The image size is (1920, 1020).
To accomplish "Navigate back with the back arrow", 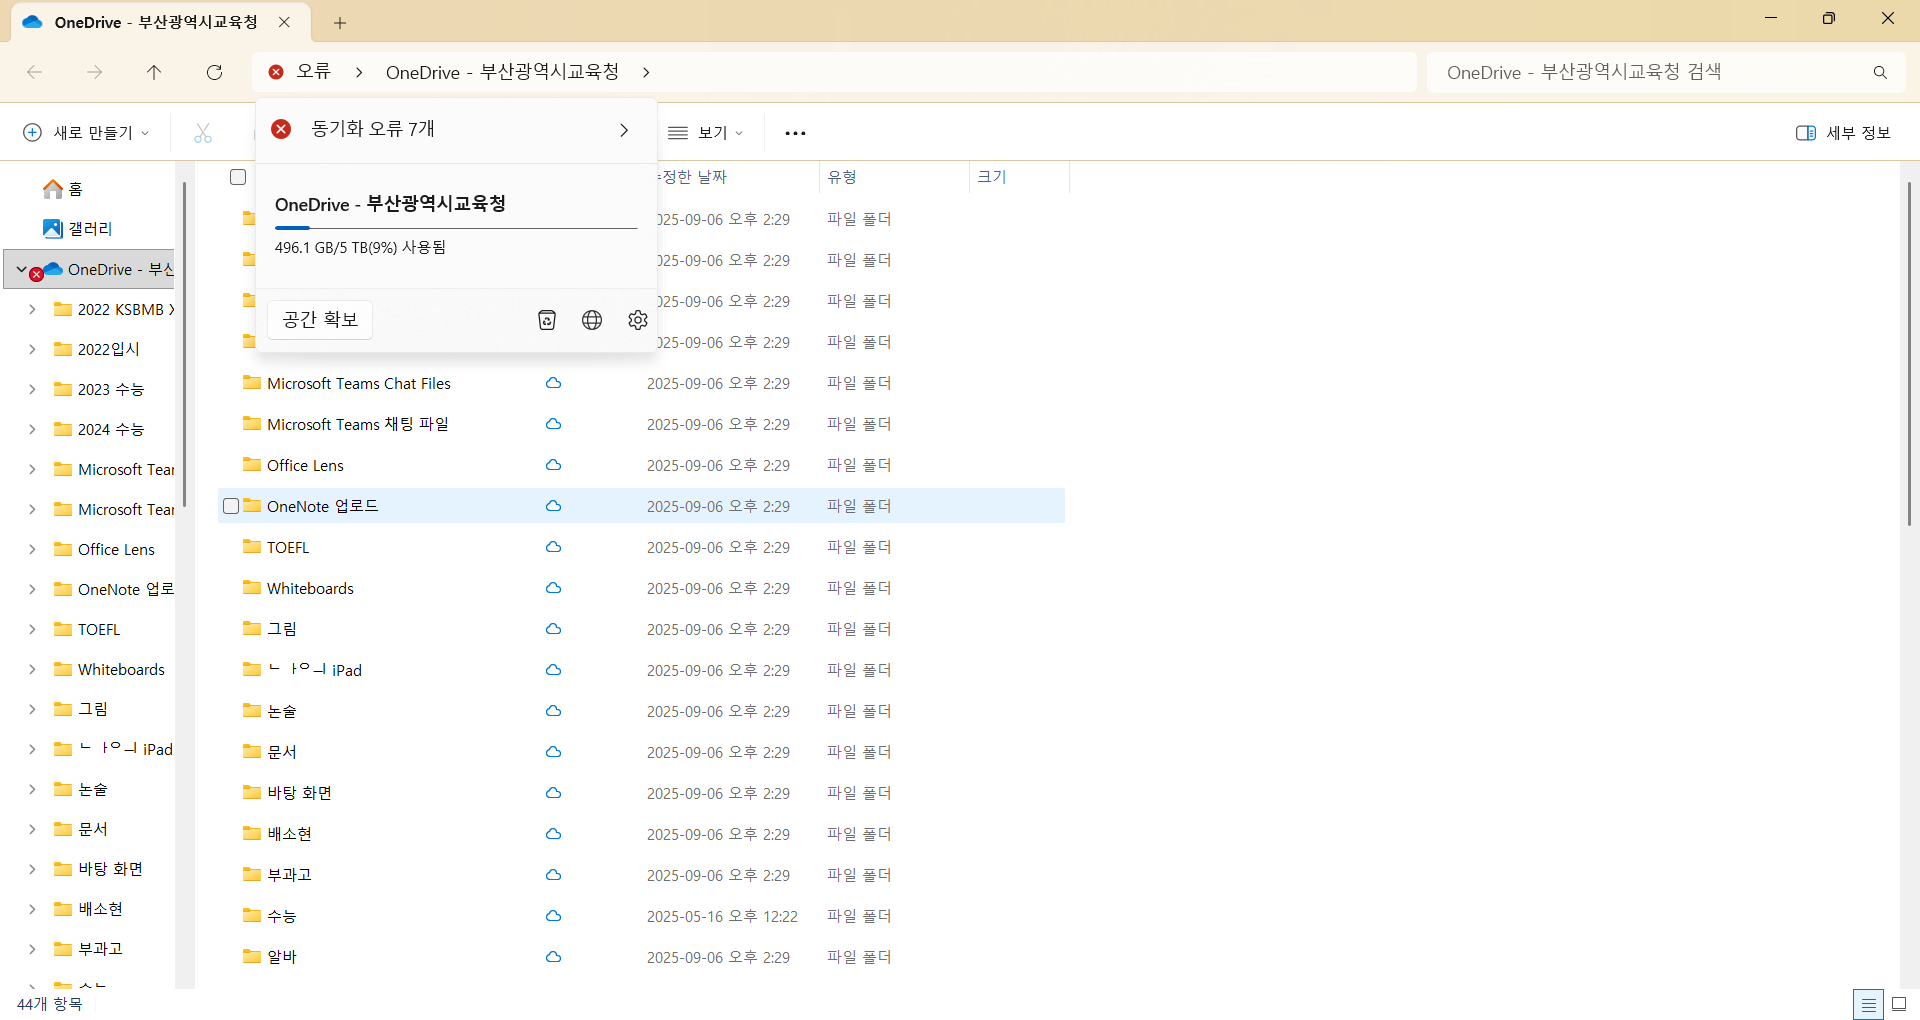I will [x=34, y=72].
